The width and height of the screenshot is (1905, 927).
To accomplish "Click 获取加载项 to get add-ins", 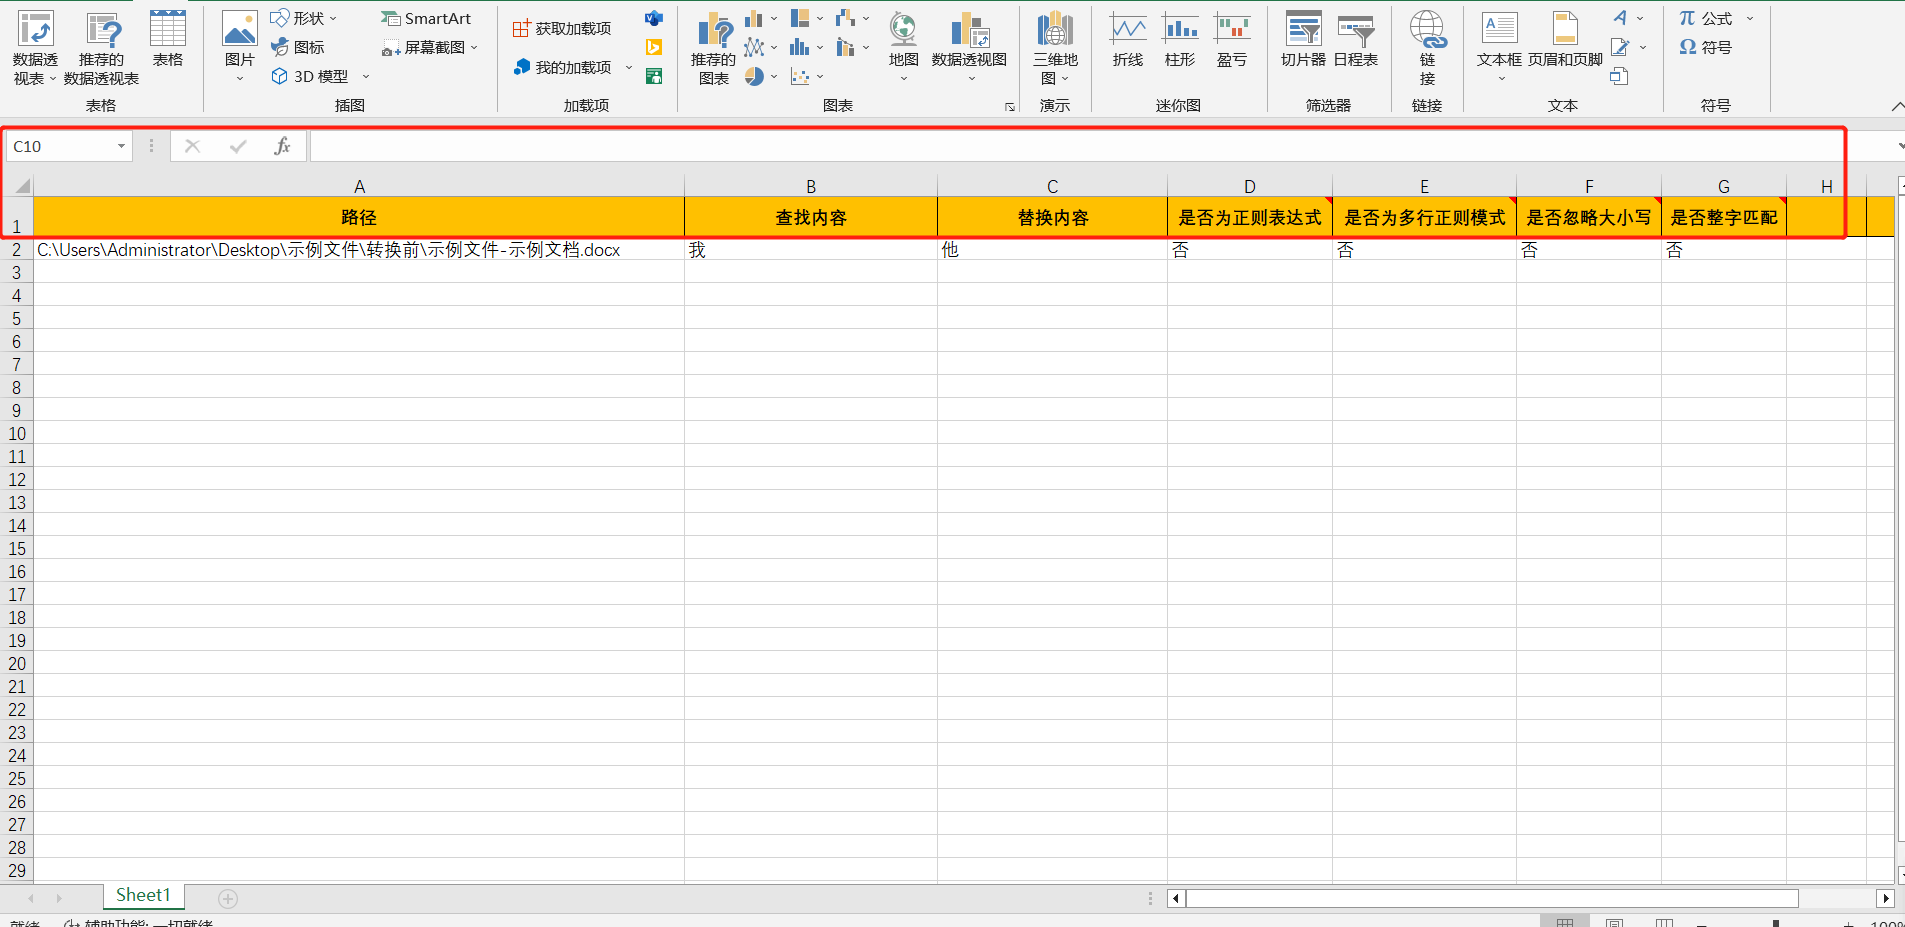I will (x=561, y=27).
